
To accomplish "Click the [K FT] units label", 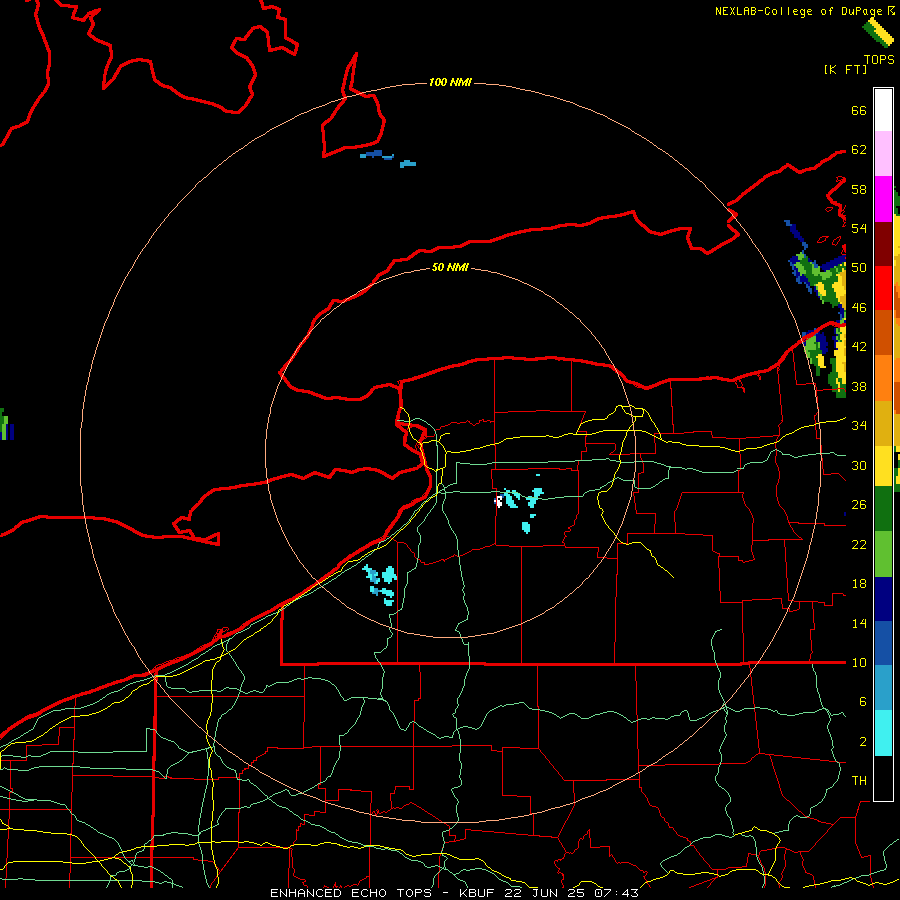I will tap(845, 69).
